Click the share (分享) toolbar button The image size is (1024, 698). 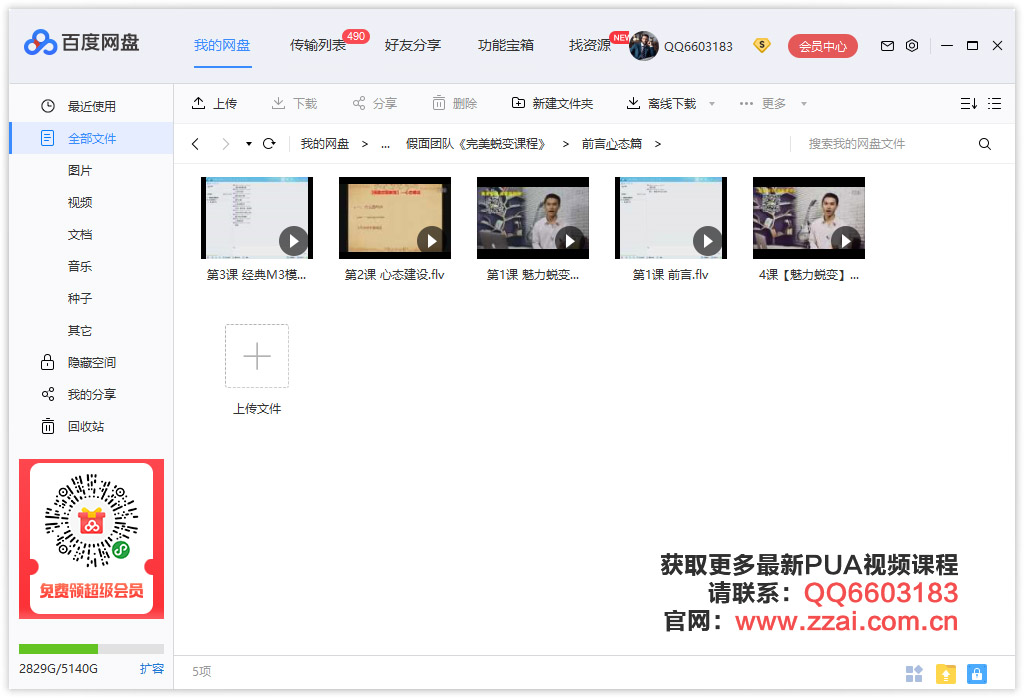tap(374, 103)
